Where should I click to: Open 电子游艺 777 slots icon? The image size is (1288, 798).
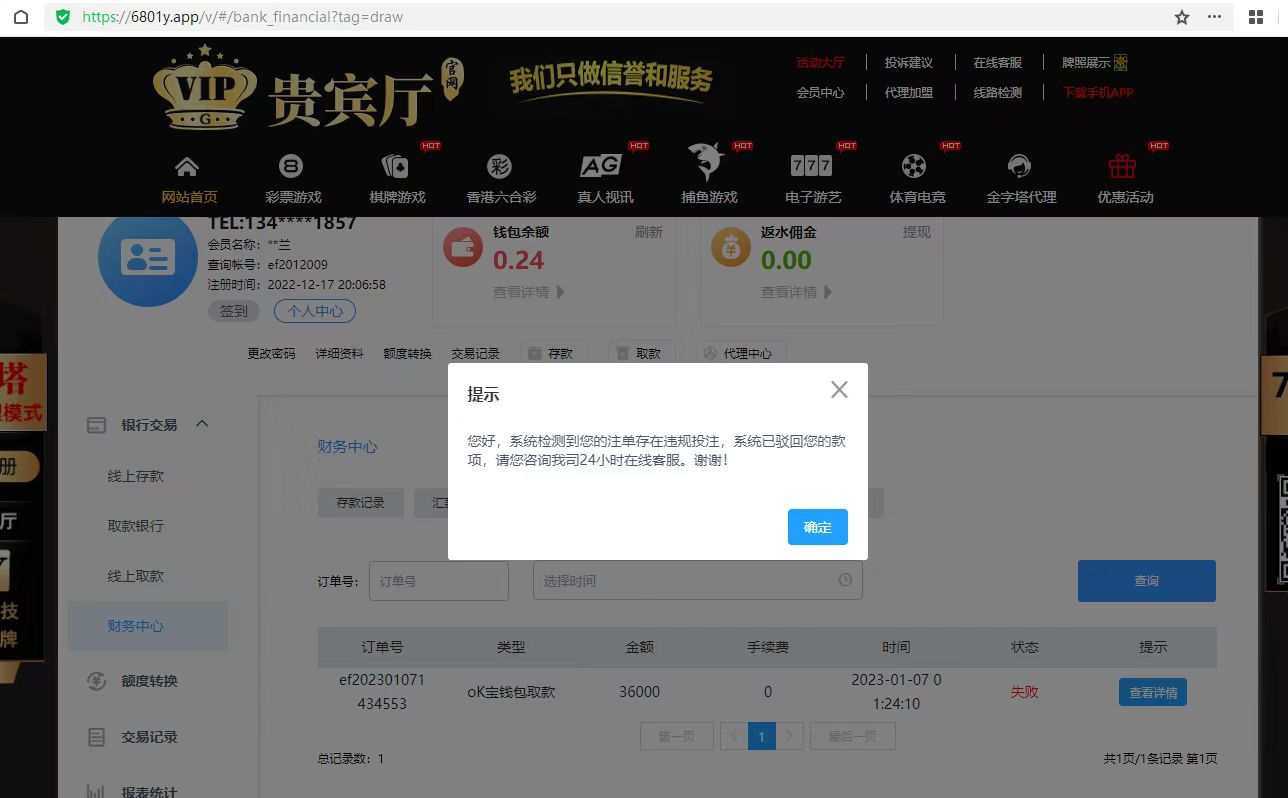point(811,166)
